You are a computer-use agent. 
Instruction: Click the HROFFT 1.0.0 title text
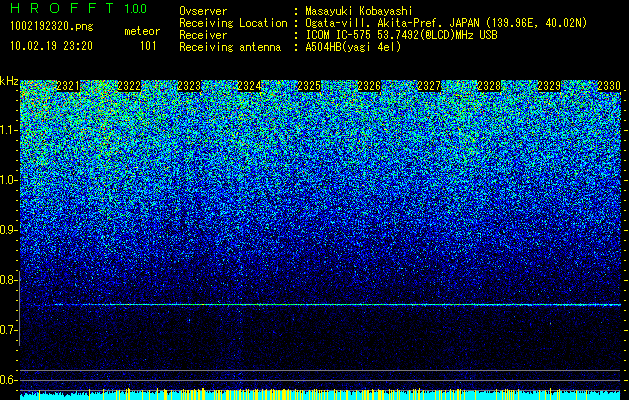79,8
